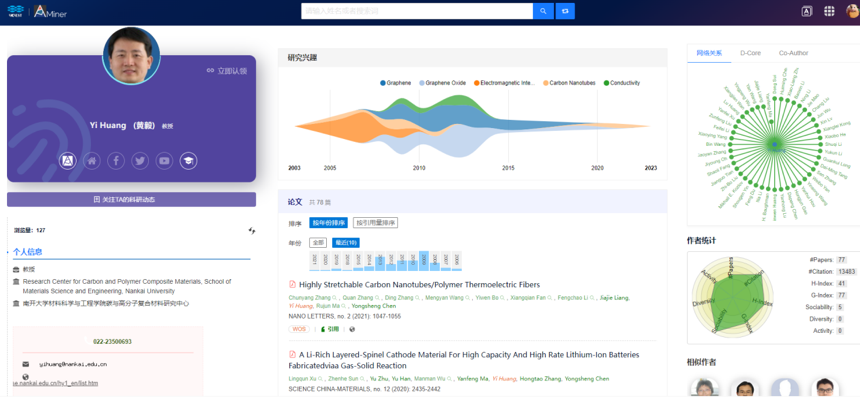
Task: Click the user avatar in top right
Action: click(853, 11)
